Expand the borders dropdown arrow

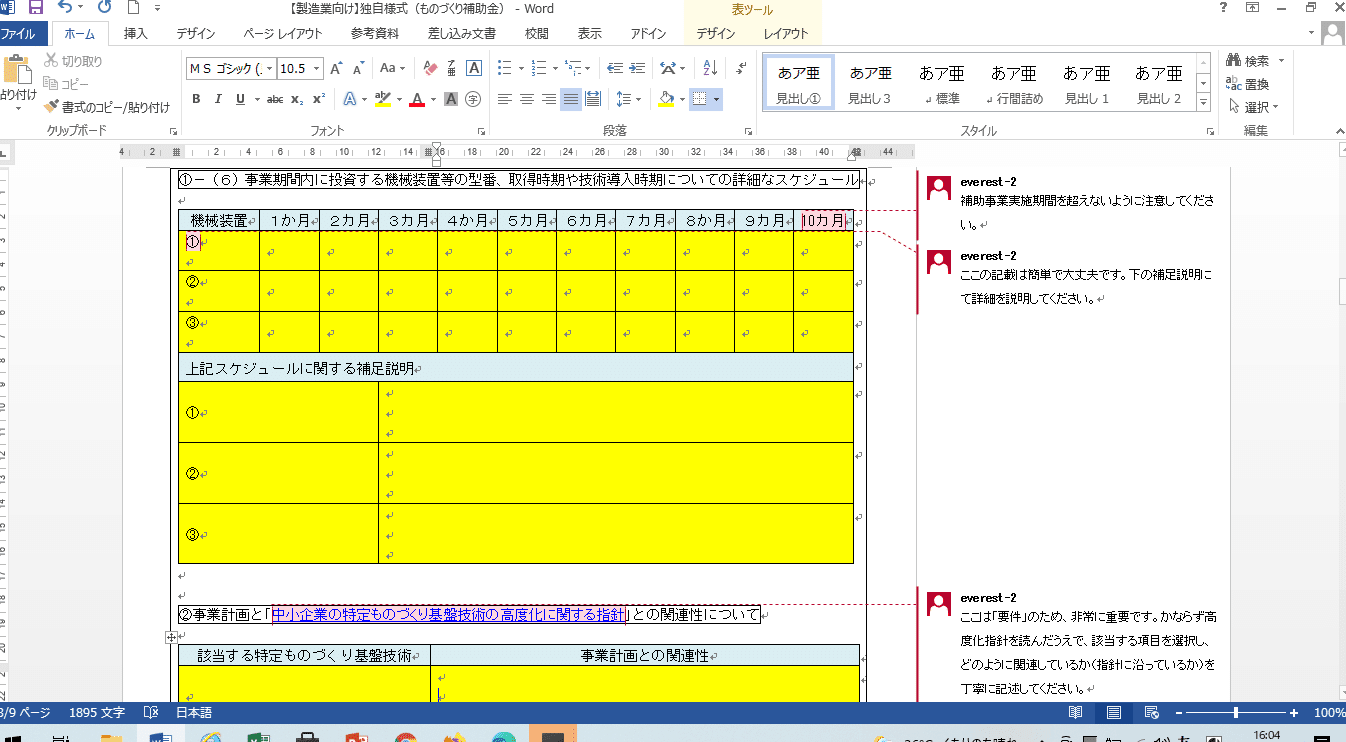[716, 98]
